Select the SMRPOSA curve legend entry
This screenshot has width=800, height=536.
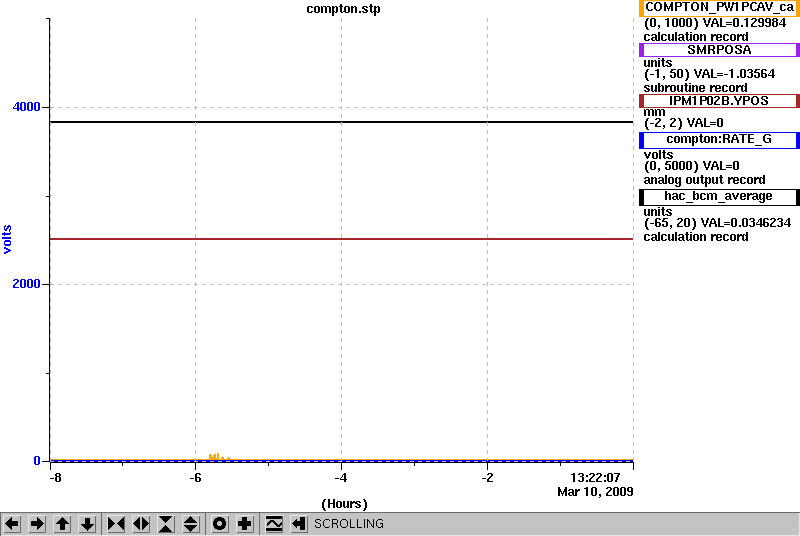click(719, 49)
